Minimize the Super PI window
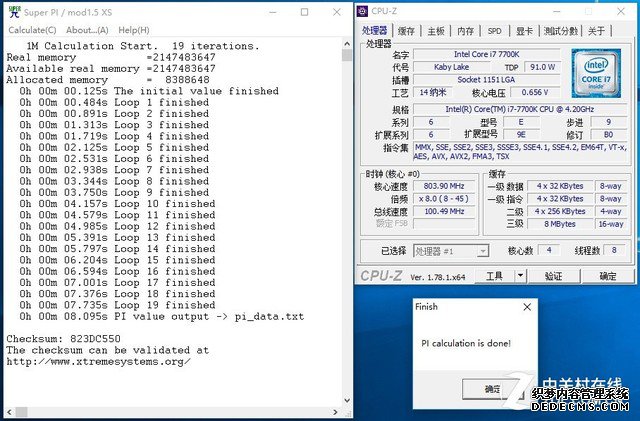 pyautogui.click(x=273, y=12)
